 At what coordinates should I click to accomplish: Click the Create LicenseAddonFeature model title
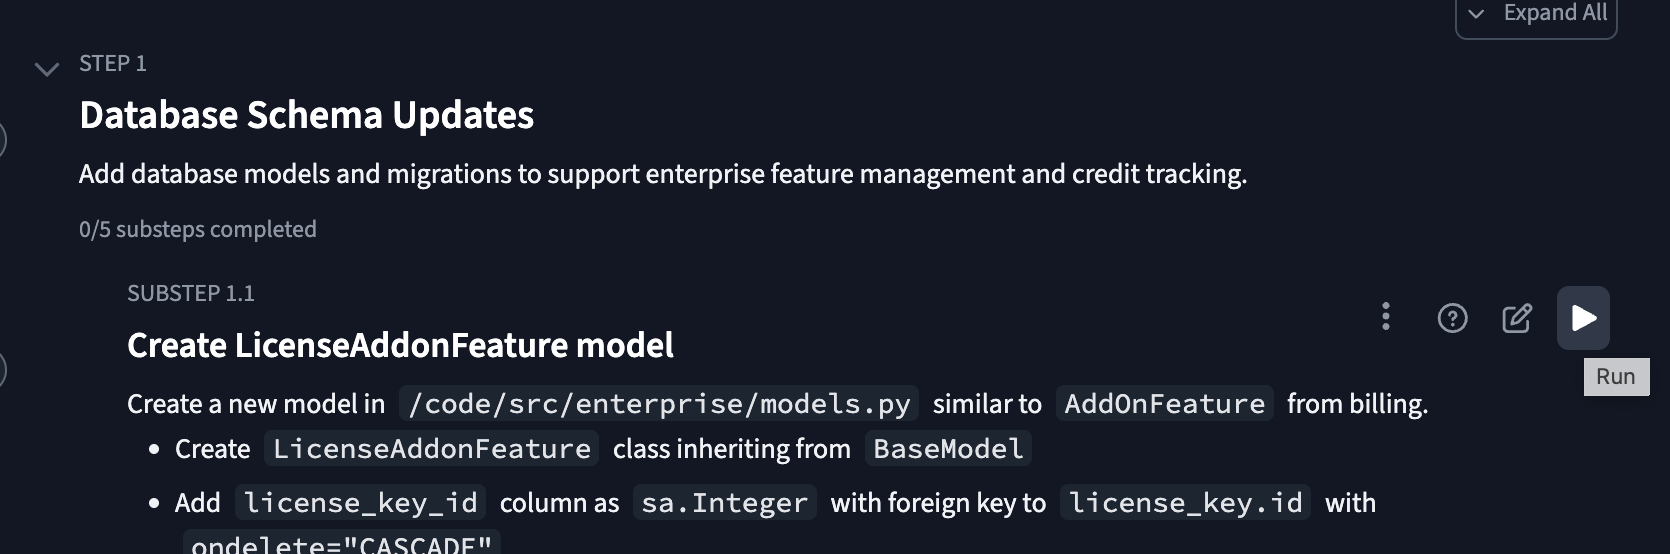(400, 346)
